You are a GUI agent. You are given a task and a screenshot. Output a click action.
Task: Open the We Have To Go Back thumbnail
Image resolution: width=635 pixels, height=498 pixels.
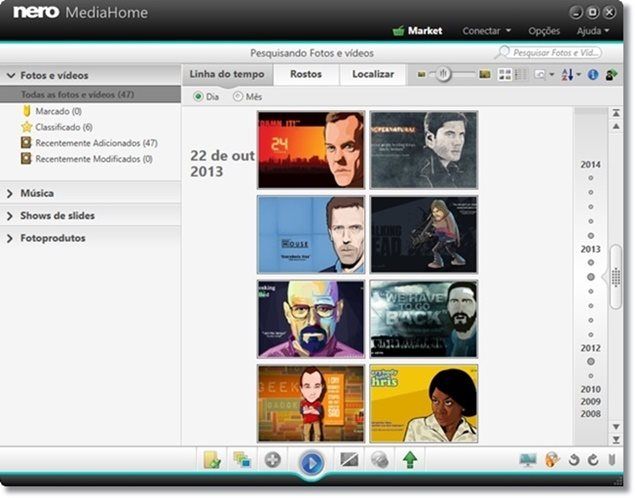[424, 319]
